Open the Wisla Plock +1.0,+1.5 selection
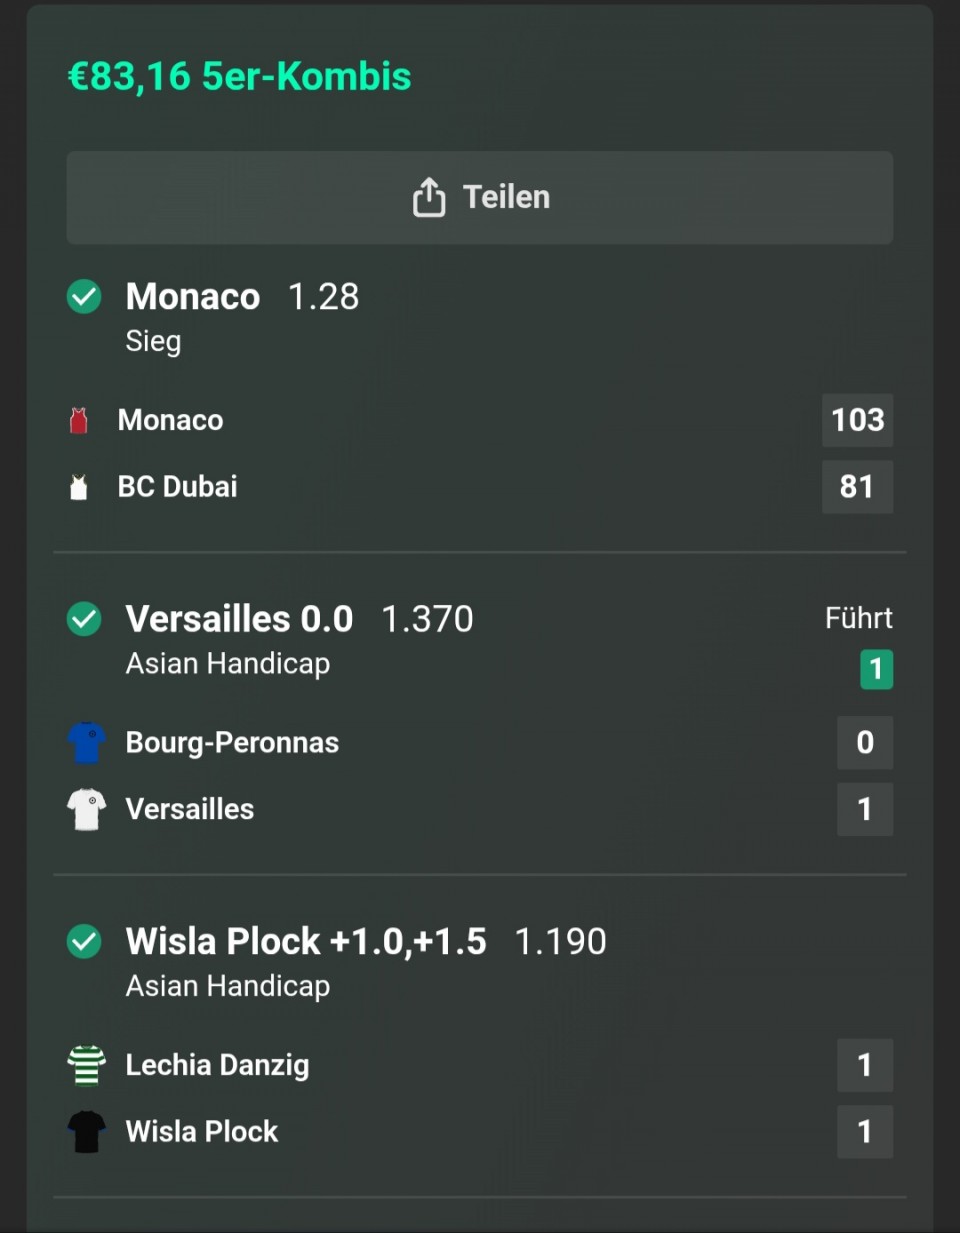Viewport: 960px width, 1233px height. [x=306, y=942]
